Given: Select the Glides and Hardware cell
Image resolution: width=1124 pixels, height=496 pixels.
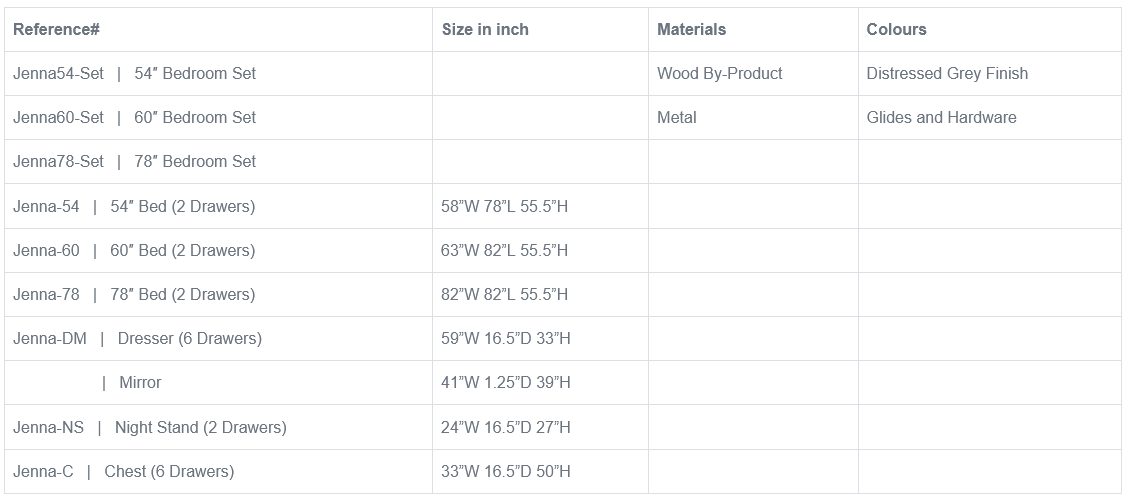Looking at the screenshot, I should (x=941, y=117).
